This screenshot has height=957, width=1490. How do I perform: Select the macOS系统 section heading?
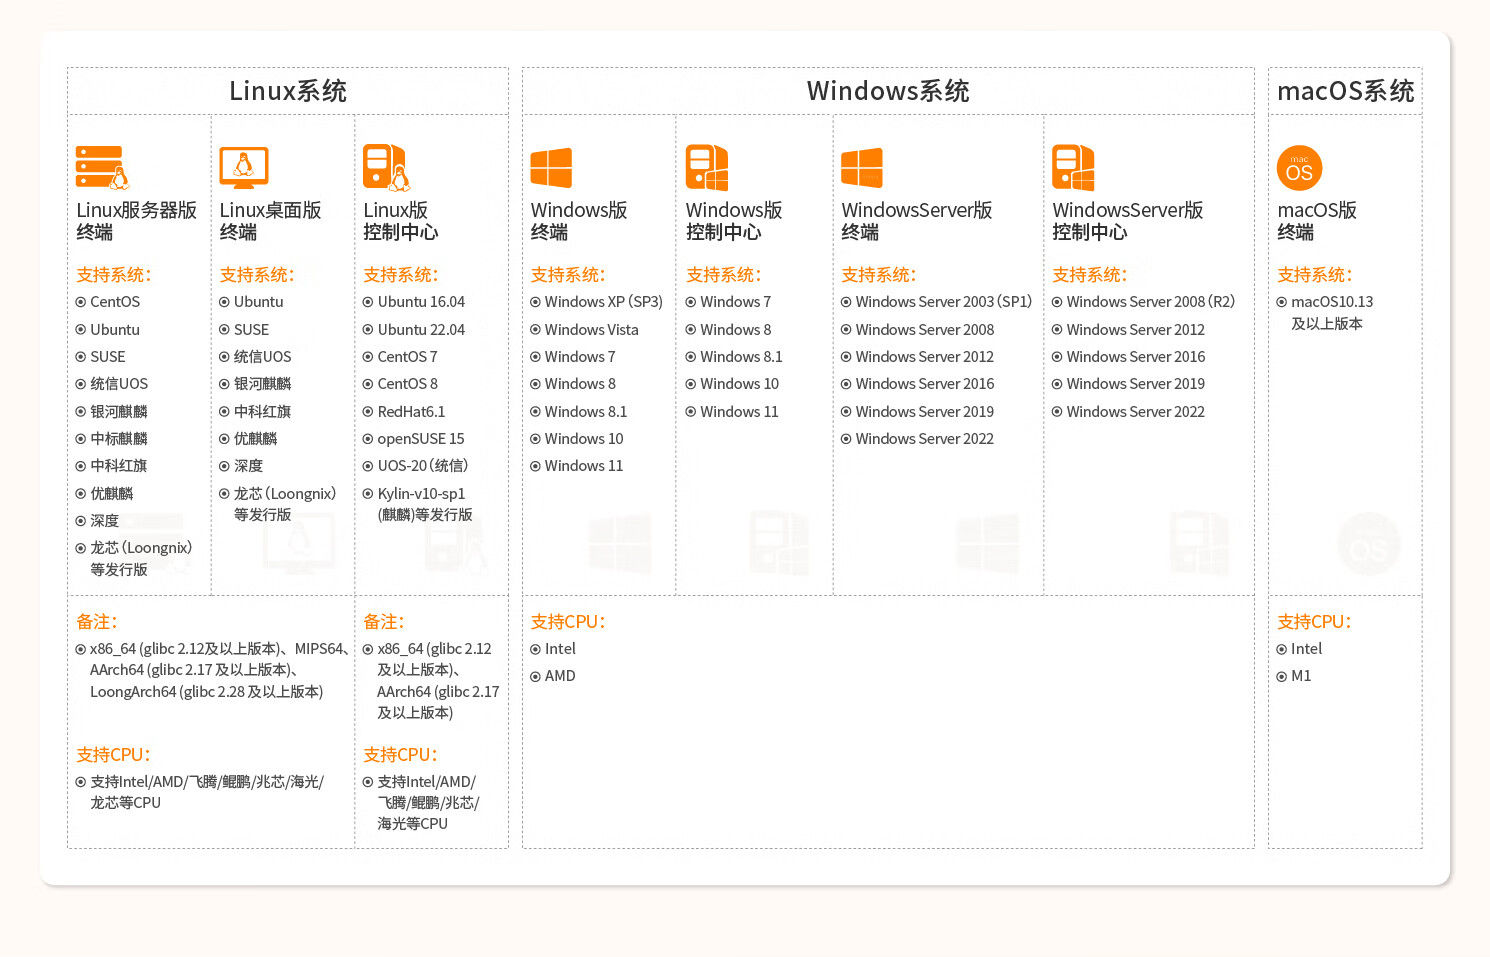tap(1345, 91)
